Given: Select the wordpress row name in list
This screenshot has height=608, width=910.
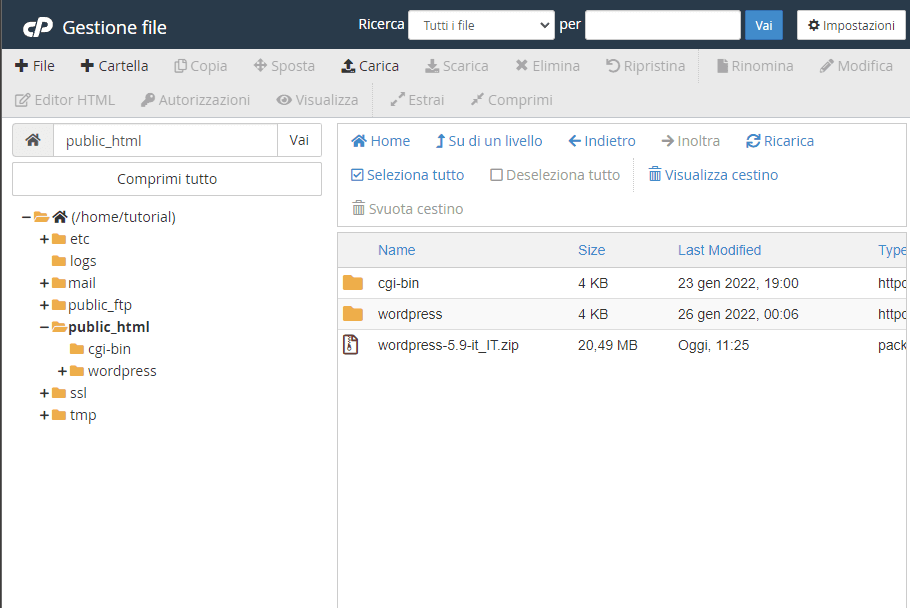Looking at the screenshot, I should click(410, 314).
